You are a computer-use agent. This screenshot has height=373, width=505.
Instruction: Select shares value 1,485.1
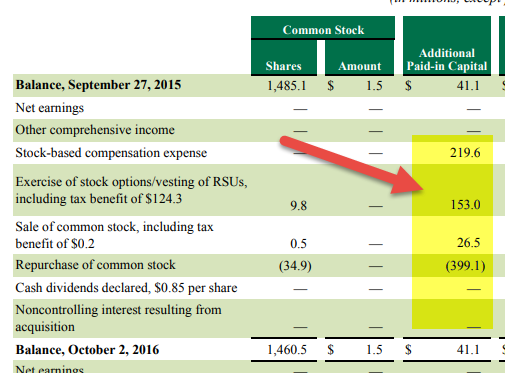287,86
